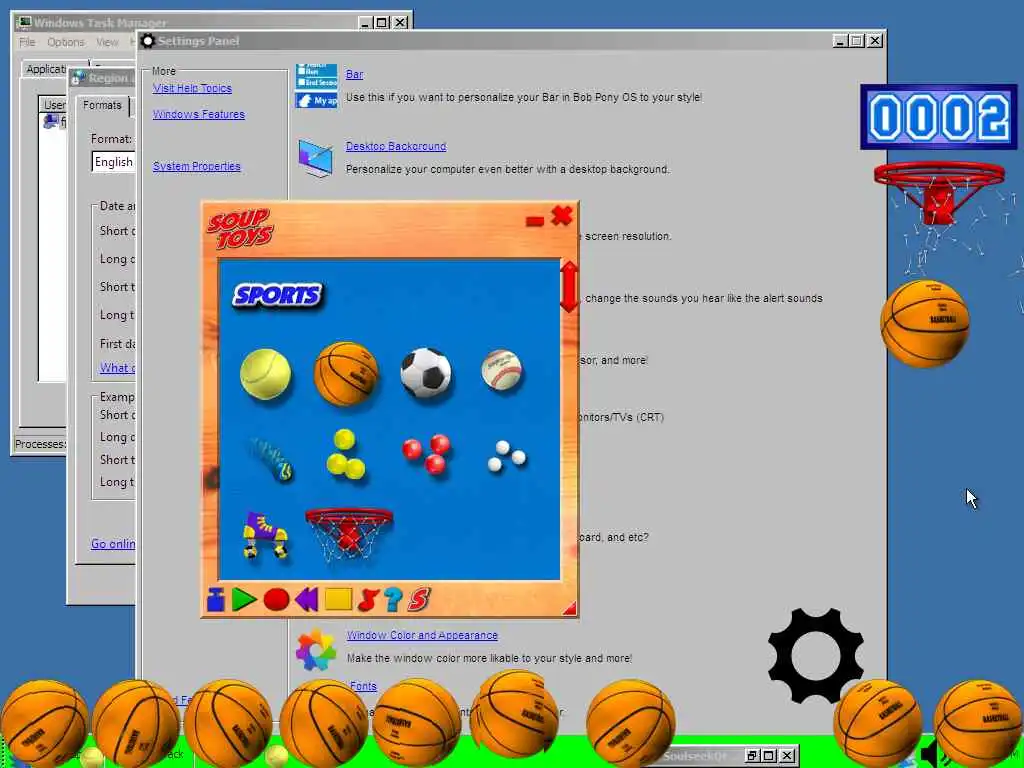The image size is (1024, 768).
Task: Click the Bar settings icon
Action: click(x=317, y=86)
